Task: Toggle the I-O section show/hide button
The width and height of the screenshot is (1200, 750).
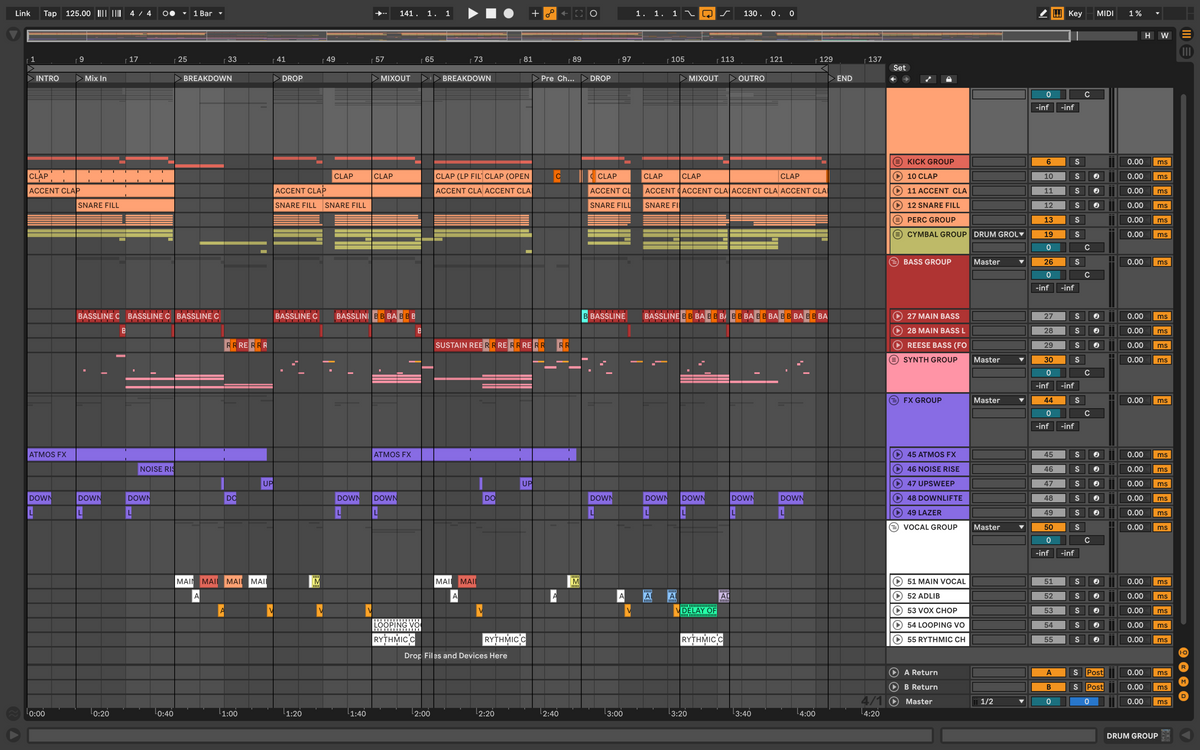Action: pos(1183,653)
